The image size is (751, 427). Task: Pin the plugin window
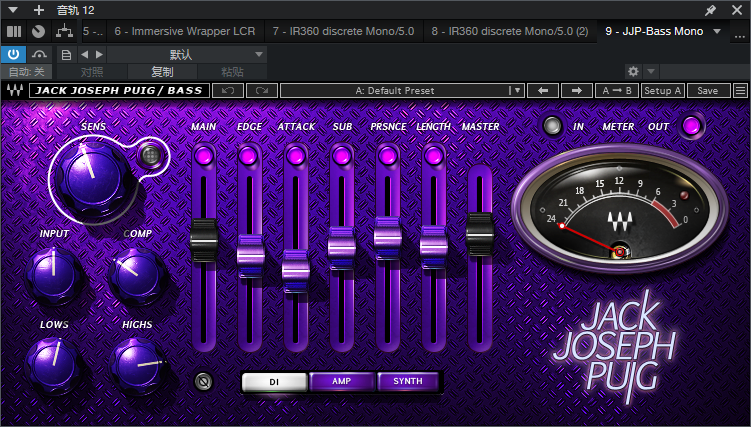(710, 10)
